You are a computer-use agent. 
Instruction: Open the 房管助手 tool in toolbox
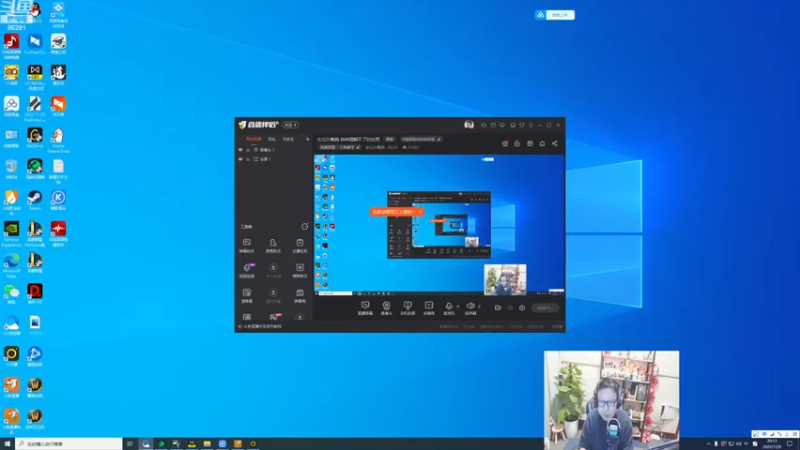coord(273,245)
